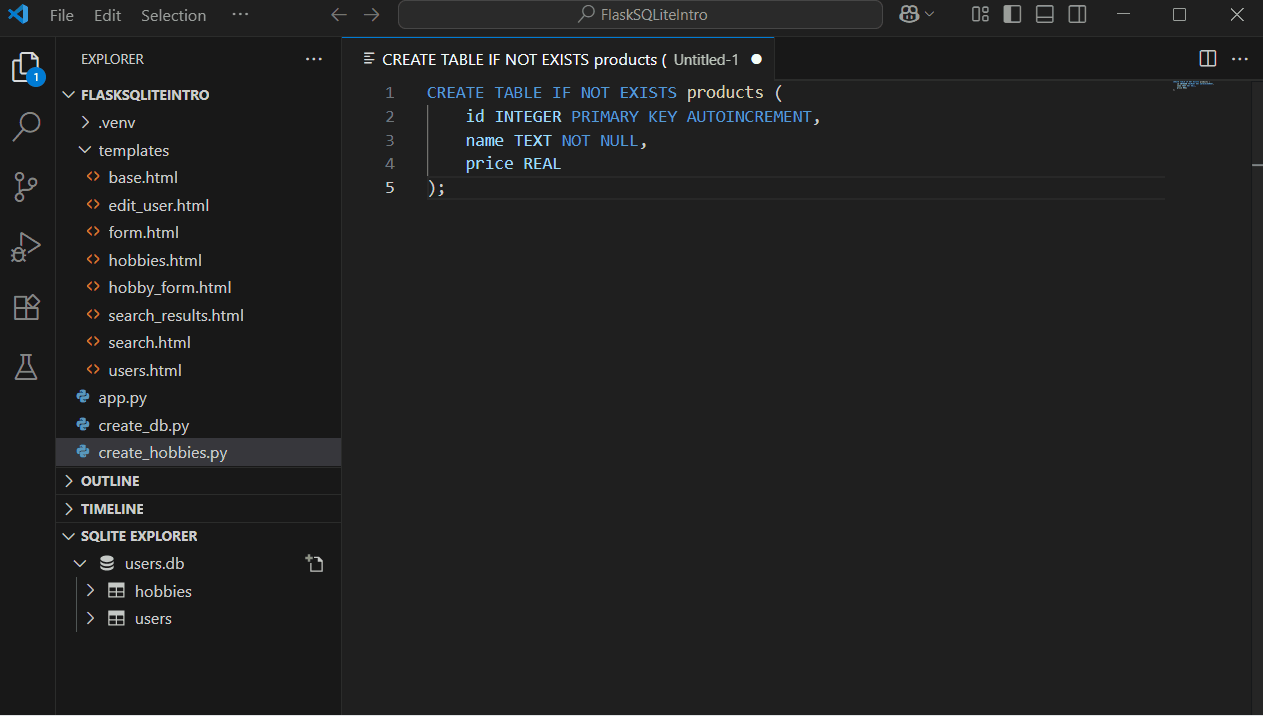Open the Copilot menu in the title bar
1263x716 pixels.
[x=916, y=15]
